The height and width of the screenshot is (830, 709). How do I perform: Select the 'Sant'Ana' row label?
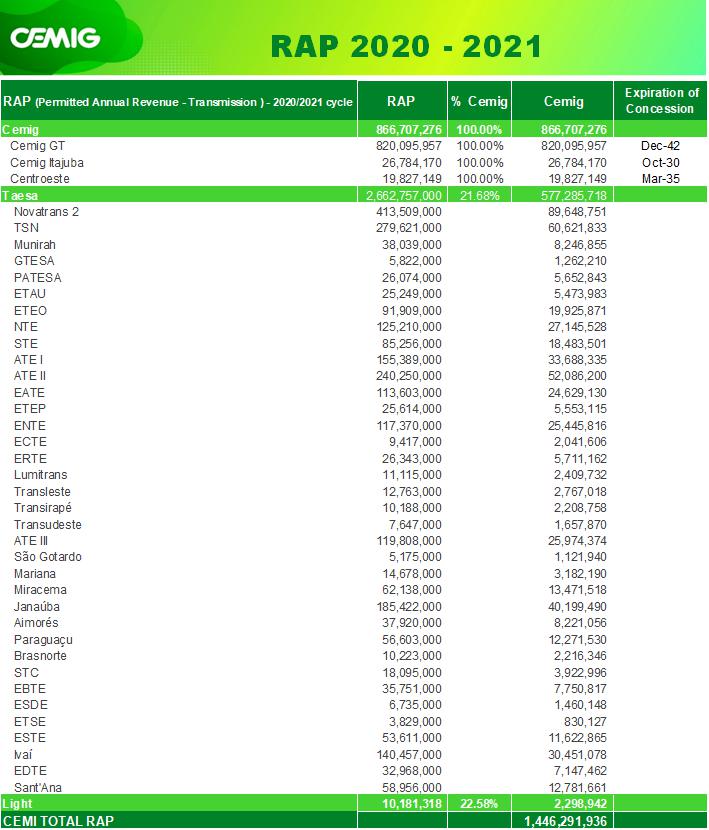pos(38,787)
